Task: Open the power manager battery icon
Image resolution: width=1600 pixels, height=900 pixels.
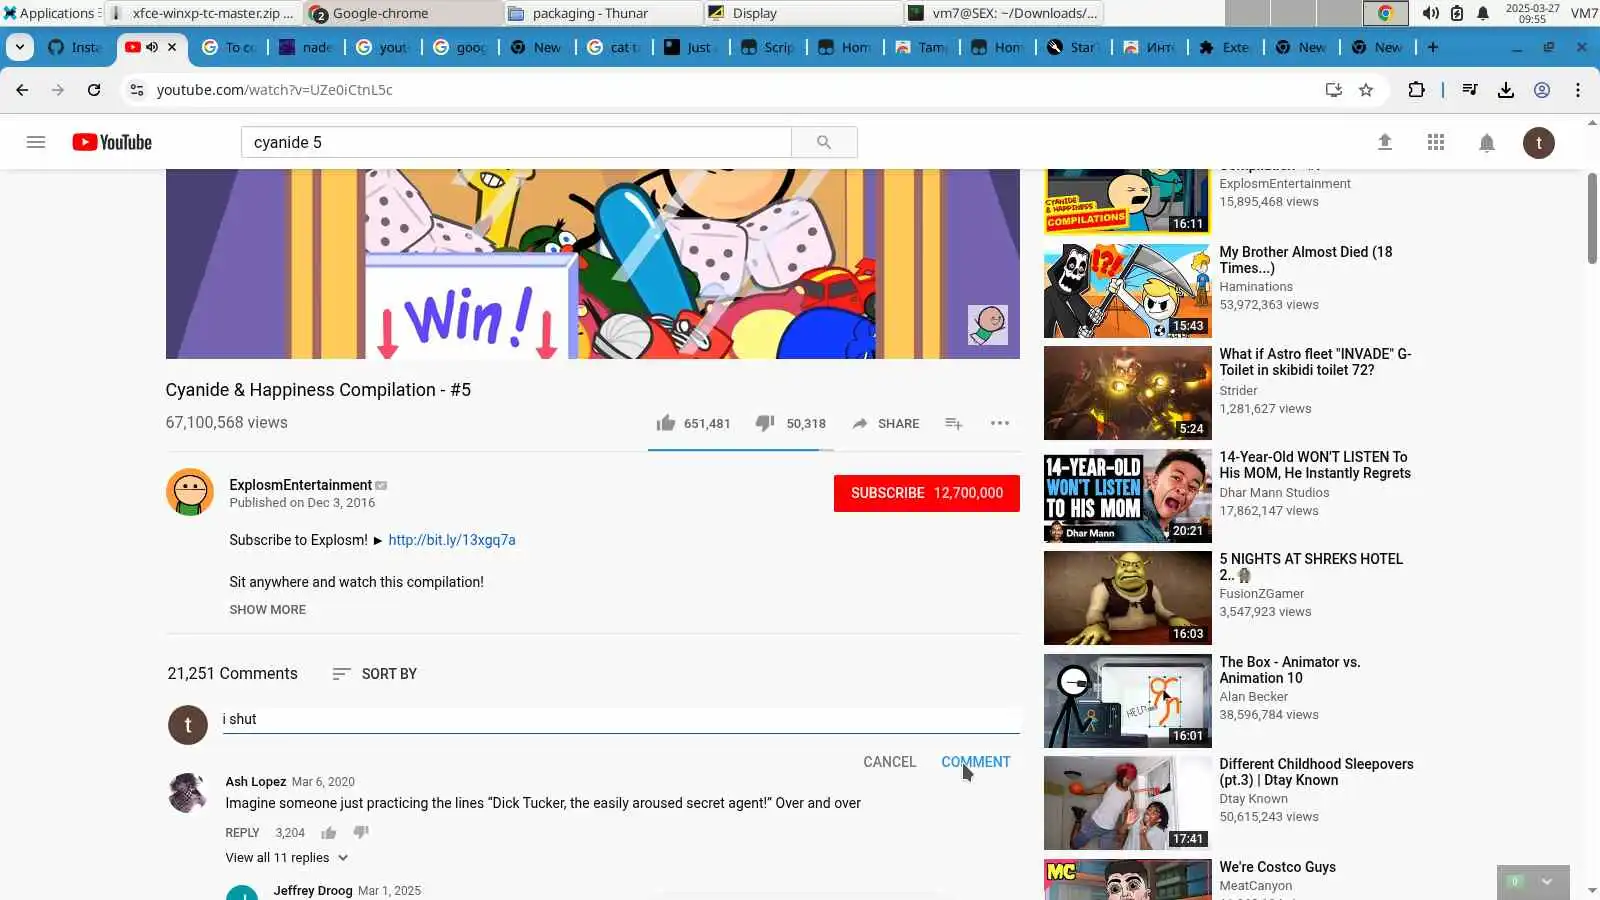Action: 1457,13
